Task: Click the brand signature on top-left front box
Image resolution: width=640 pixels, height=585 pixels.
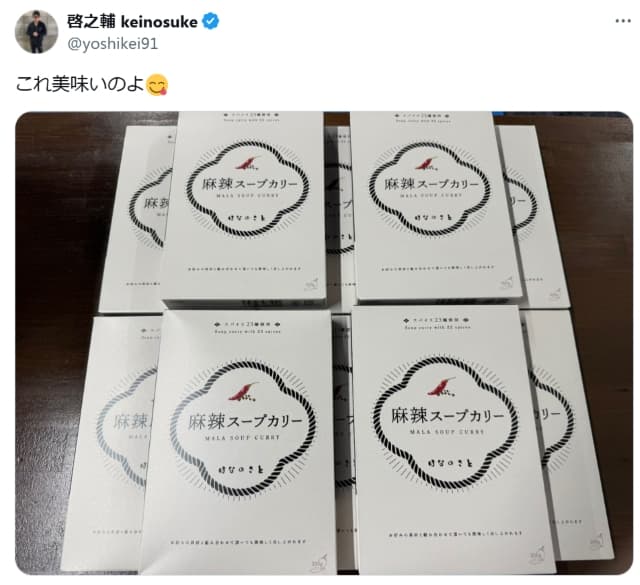Action: click(x=245, y=218)
